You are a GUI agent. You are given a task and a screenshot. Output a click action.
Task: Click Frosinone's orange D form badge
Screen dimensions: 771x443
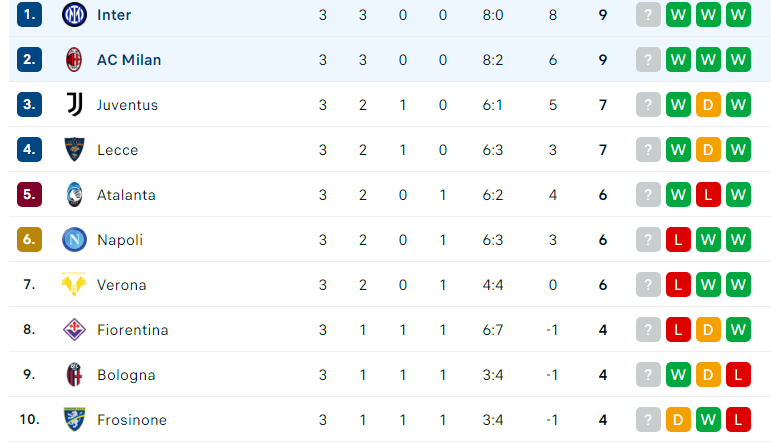pos(678,419)
